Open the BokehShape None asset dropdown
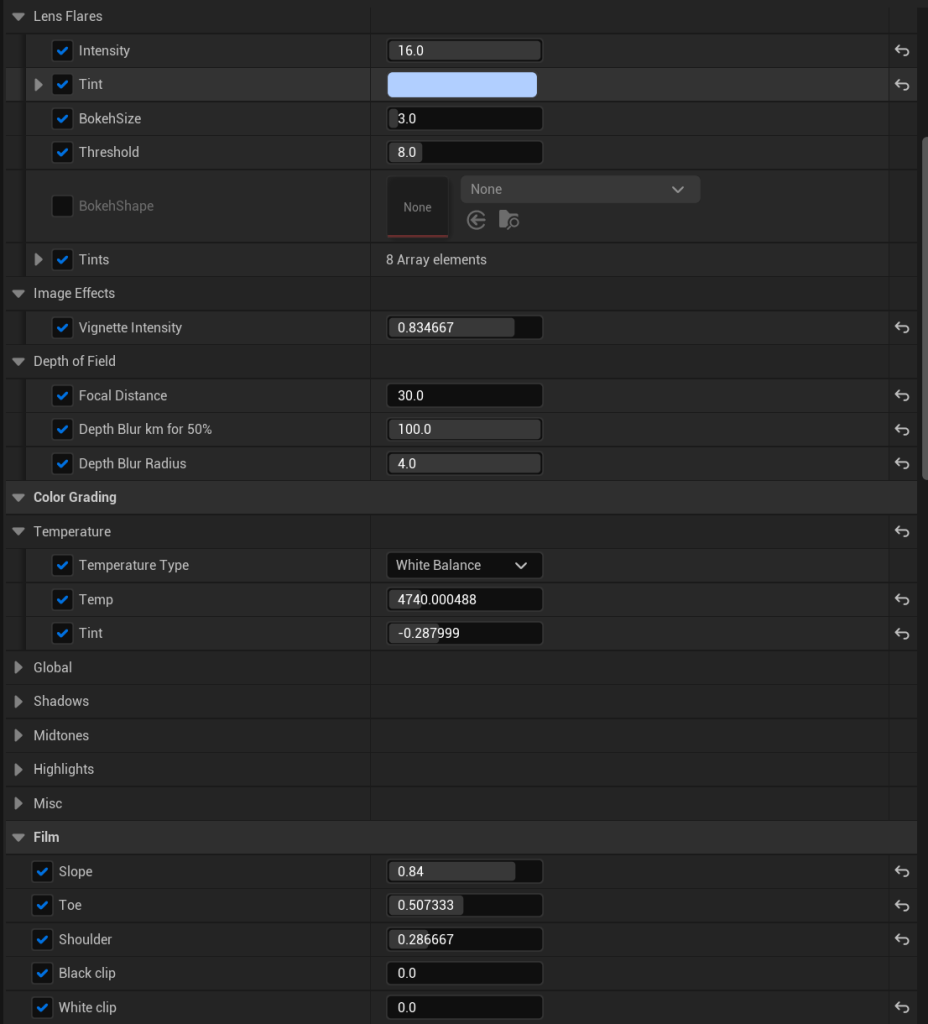Screen dimensions: 928x1024 coord(579,190)
